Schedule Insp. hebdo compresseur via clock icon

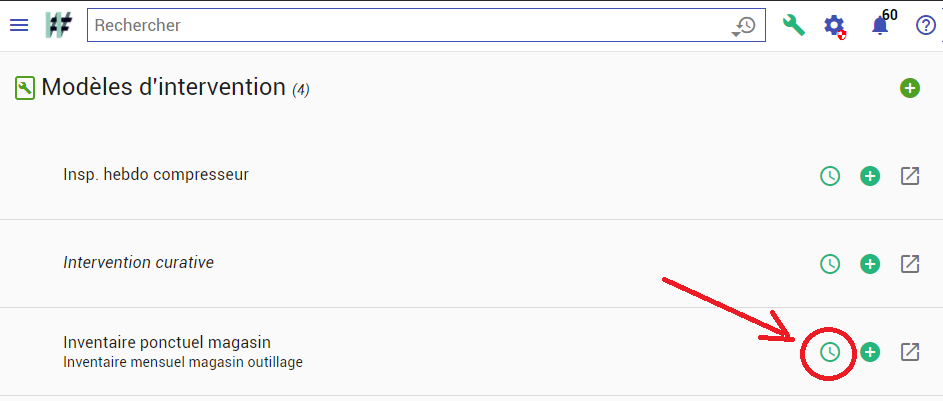[x=830, y=176]
